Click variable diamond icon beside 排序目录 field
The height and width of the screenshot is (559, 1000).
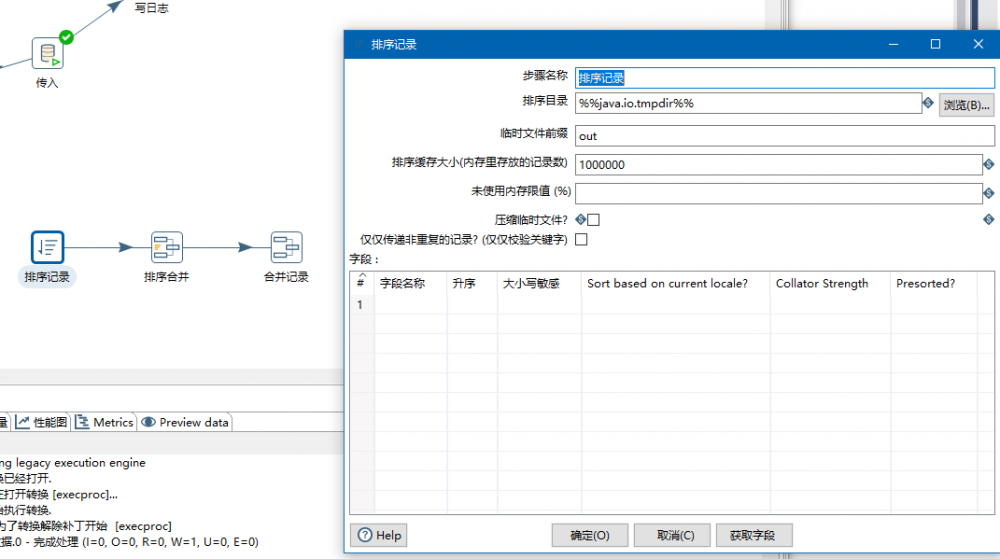928,103
